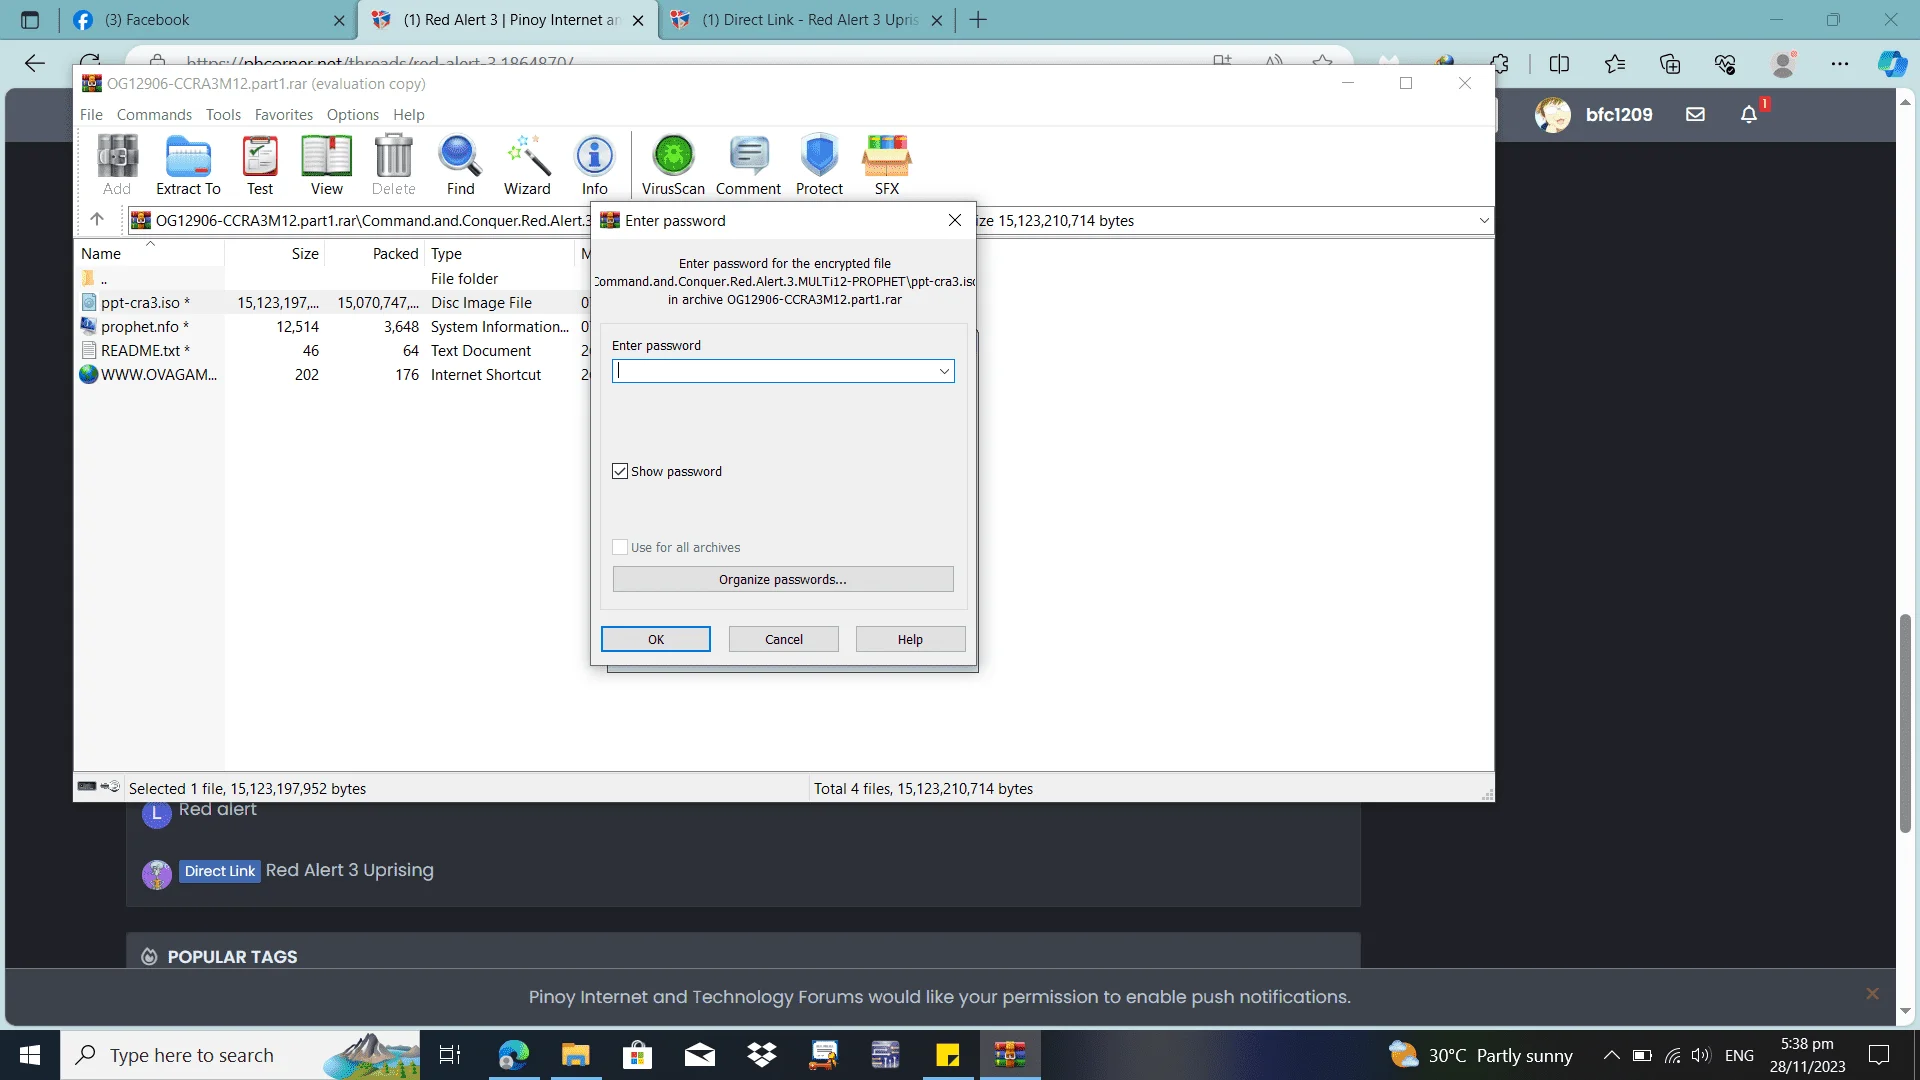
Task: Open the bfc1209 profile menu
Action: (x=1594, y=114)
